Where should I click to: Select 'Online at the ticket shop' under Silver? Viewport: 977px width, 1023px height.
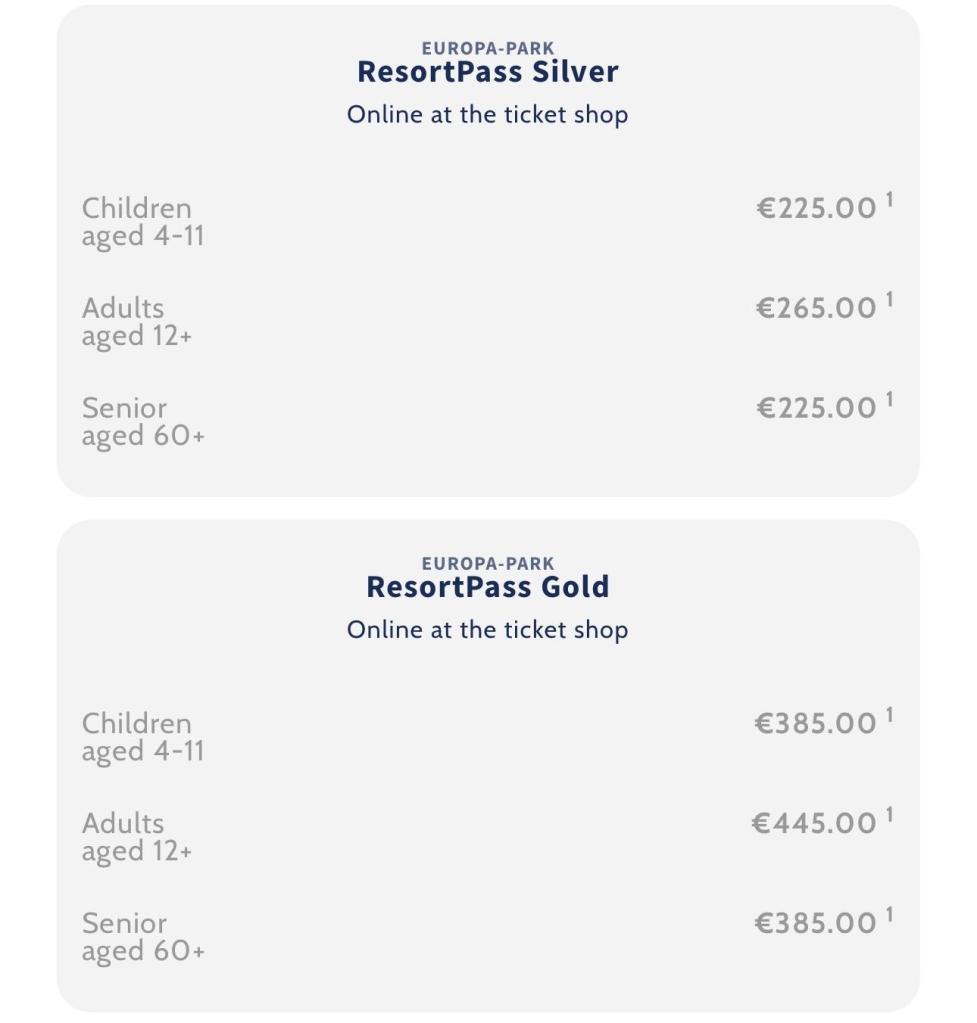(x=488, y=115)
